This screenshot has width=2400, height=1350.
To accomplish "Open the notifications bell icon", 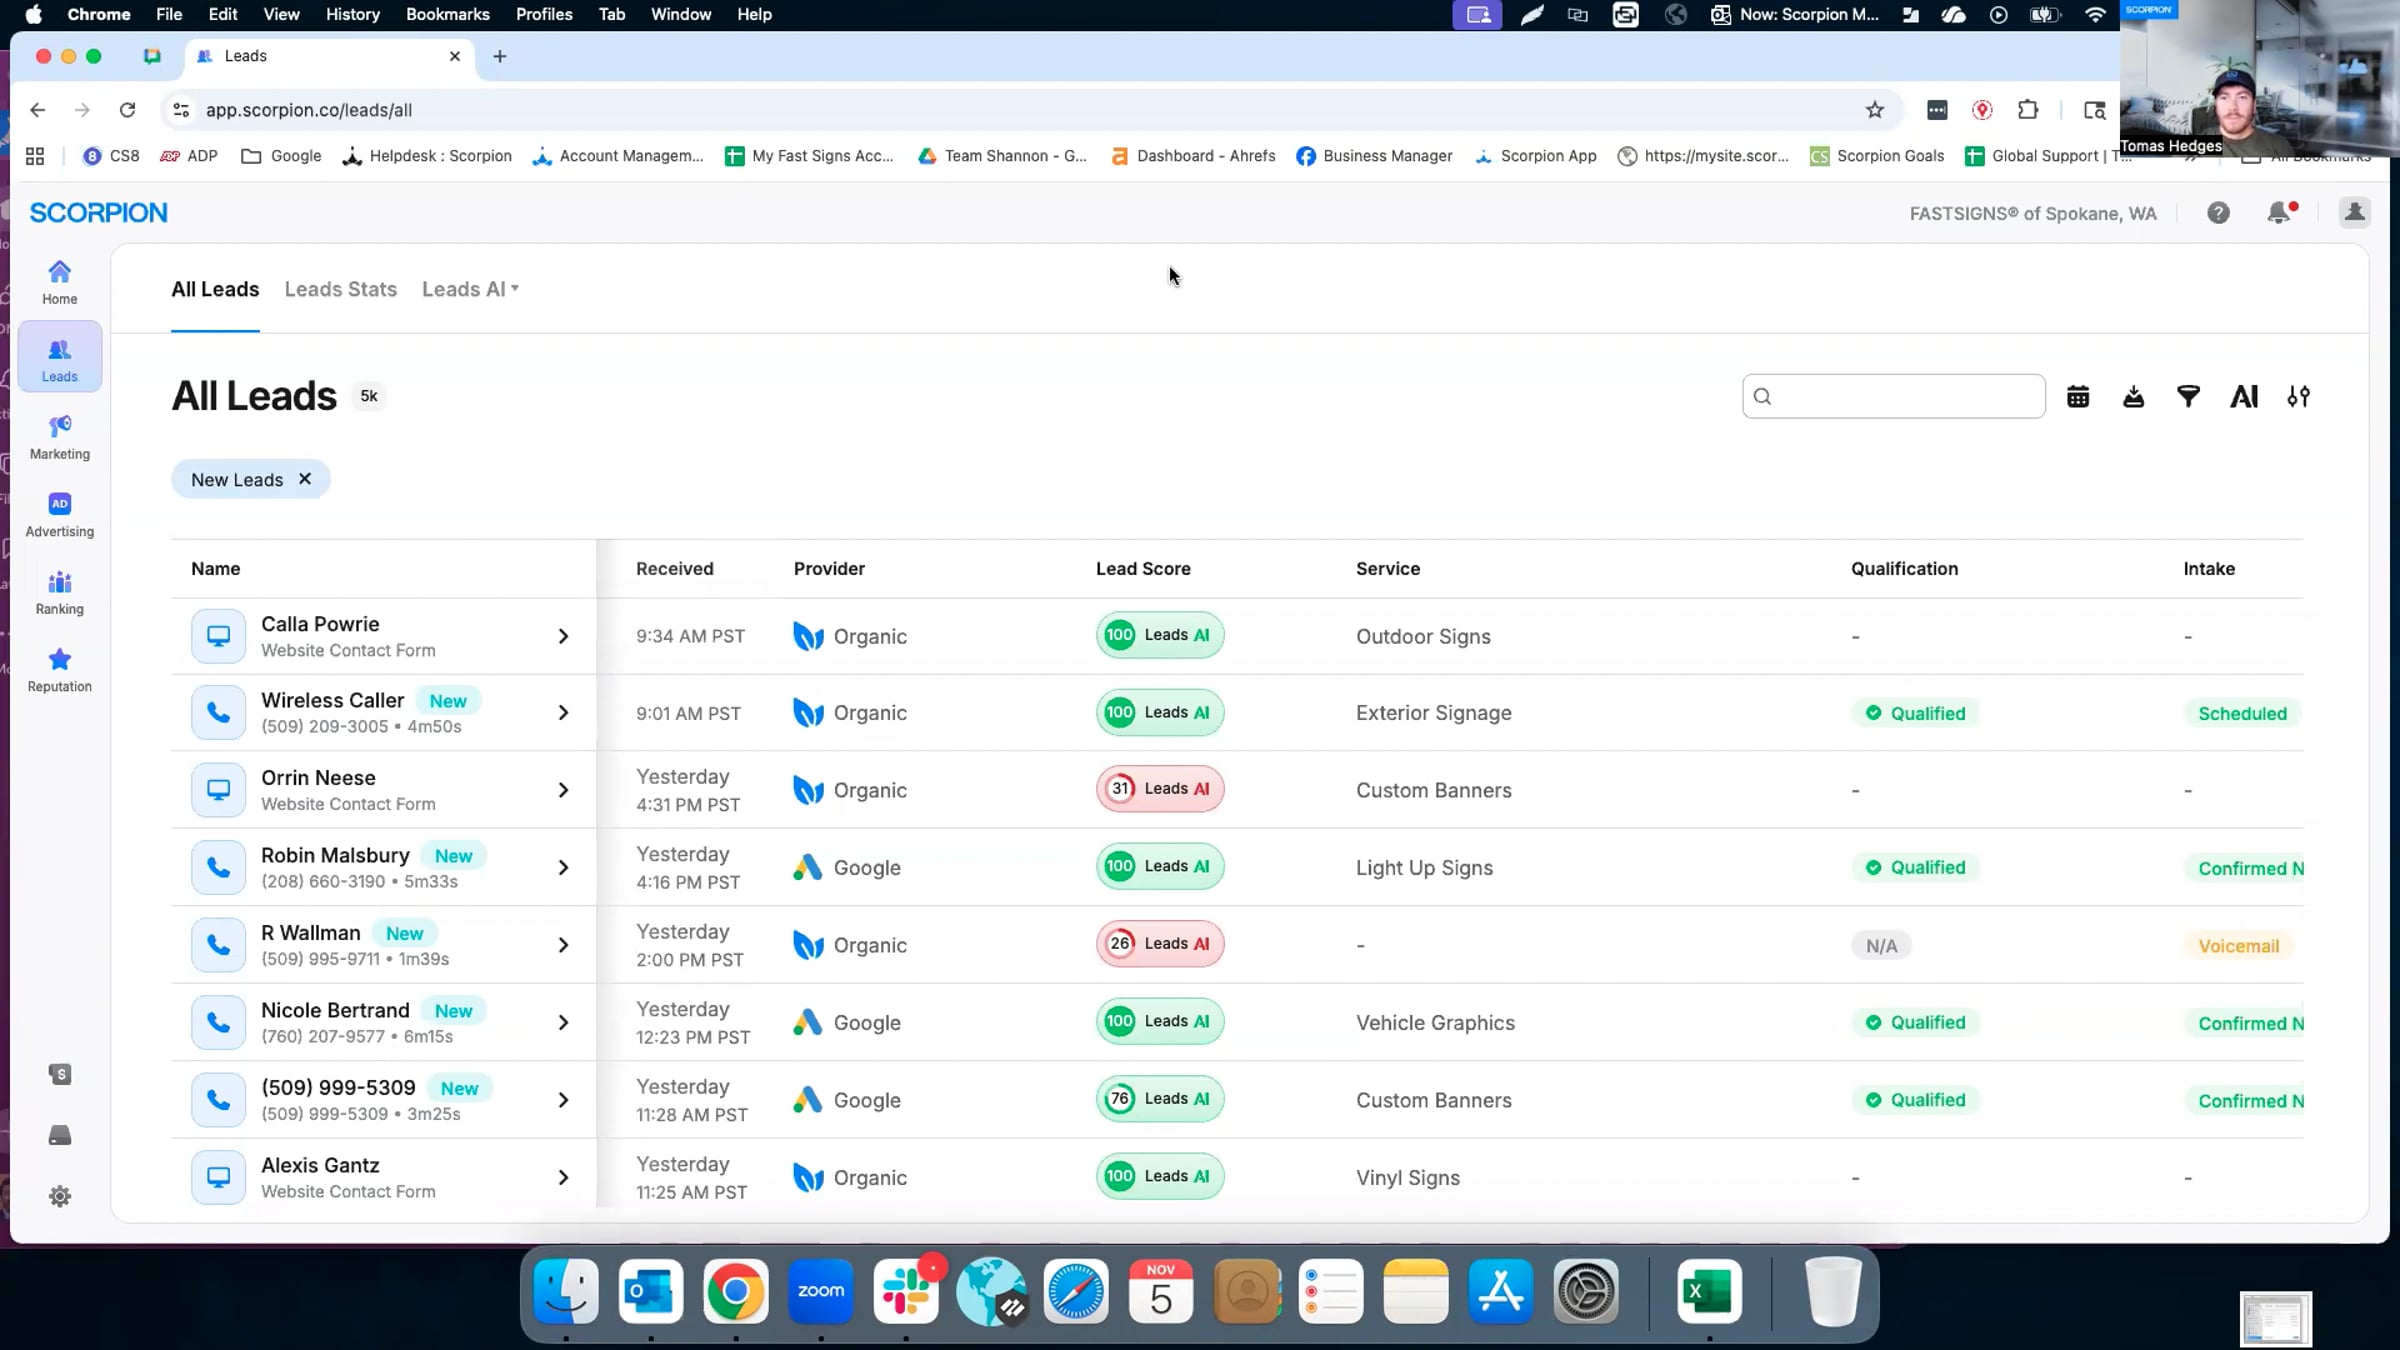I will pos(2280,212).
